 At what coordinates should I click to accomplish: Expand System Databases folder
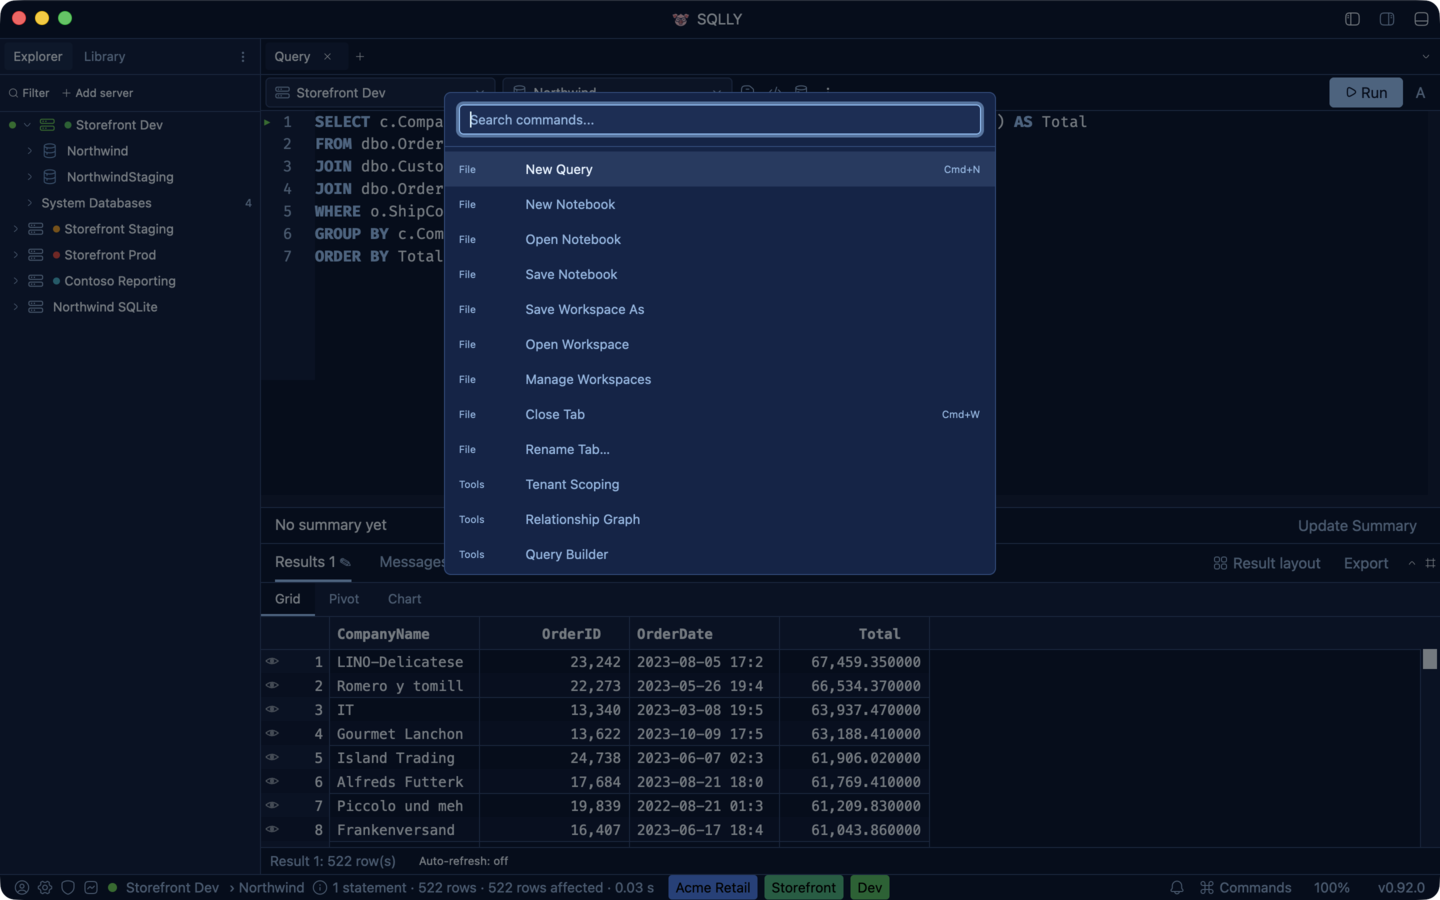pyautogui.click(x=29, y=203)
